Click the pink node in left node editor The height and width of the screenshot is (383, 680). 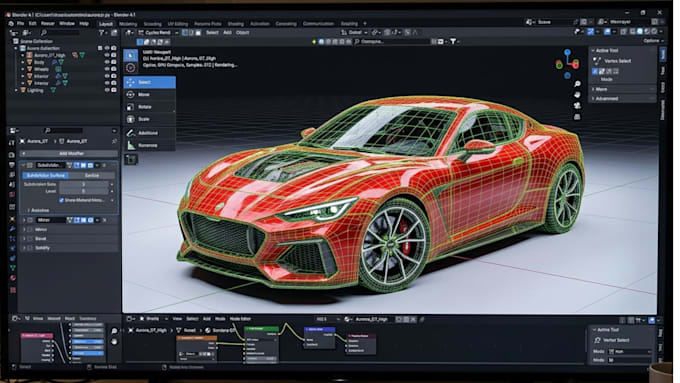pyautogui.click(x=37, y=335)
